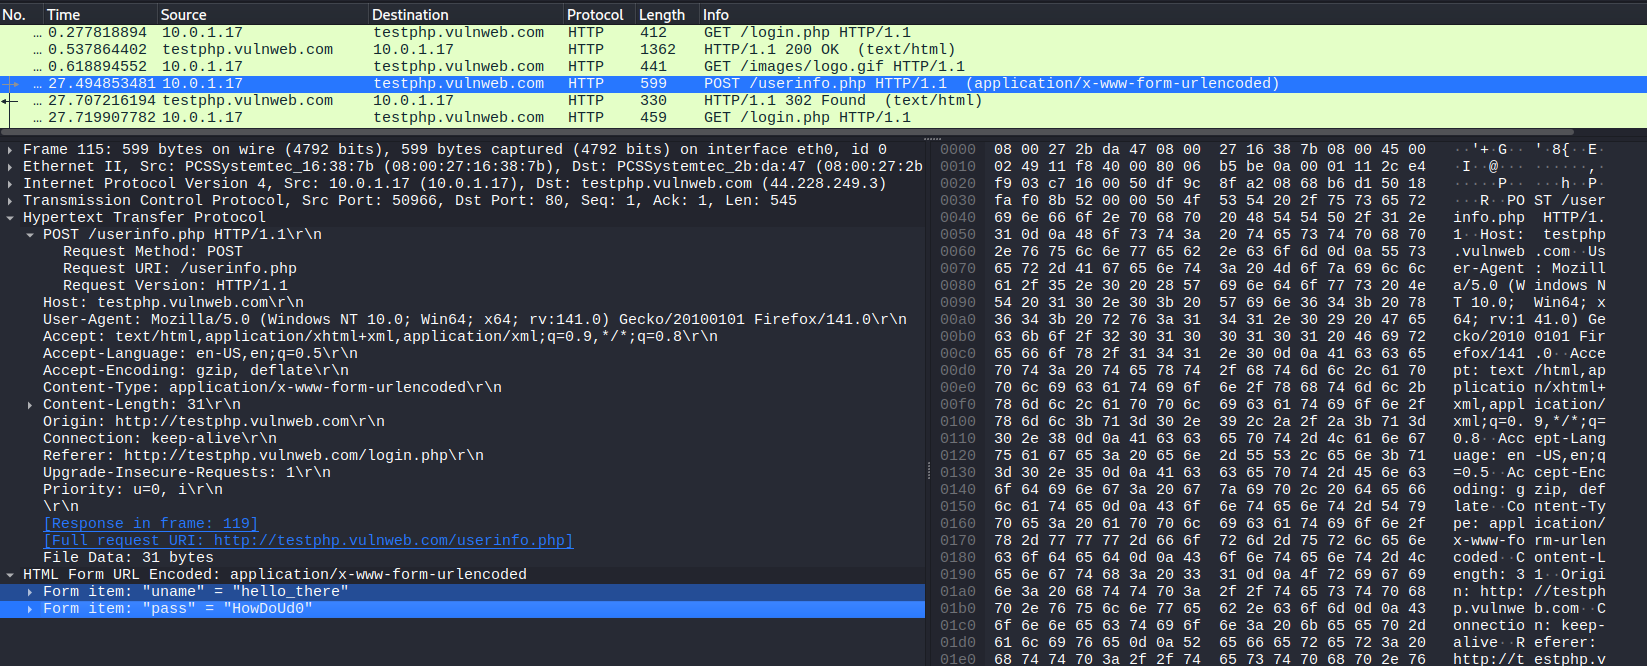Expand the Frame 115 tree row

tap(10, 150)
